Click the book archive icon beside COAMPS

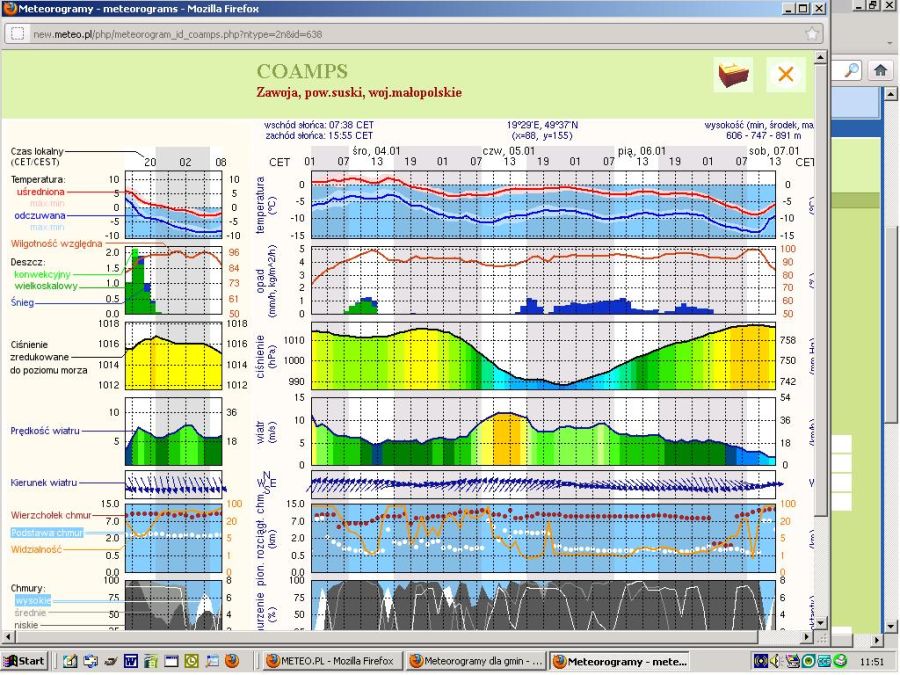click(x=733, y=75)
